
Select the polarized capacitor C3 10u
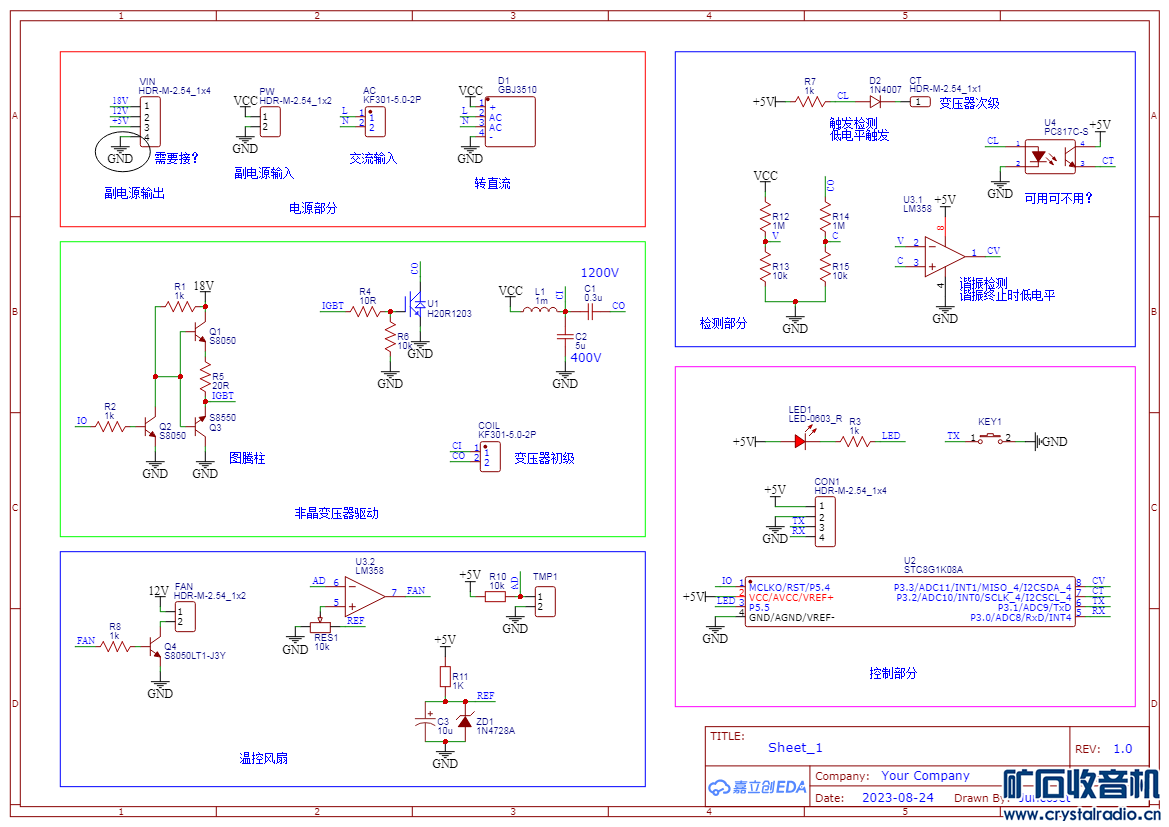[x=426, y=720]
